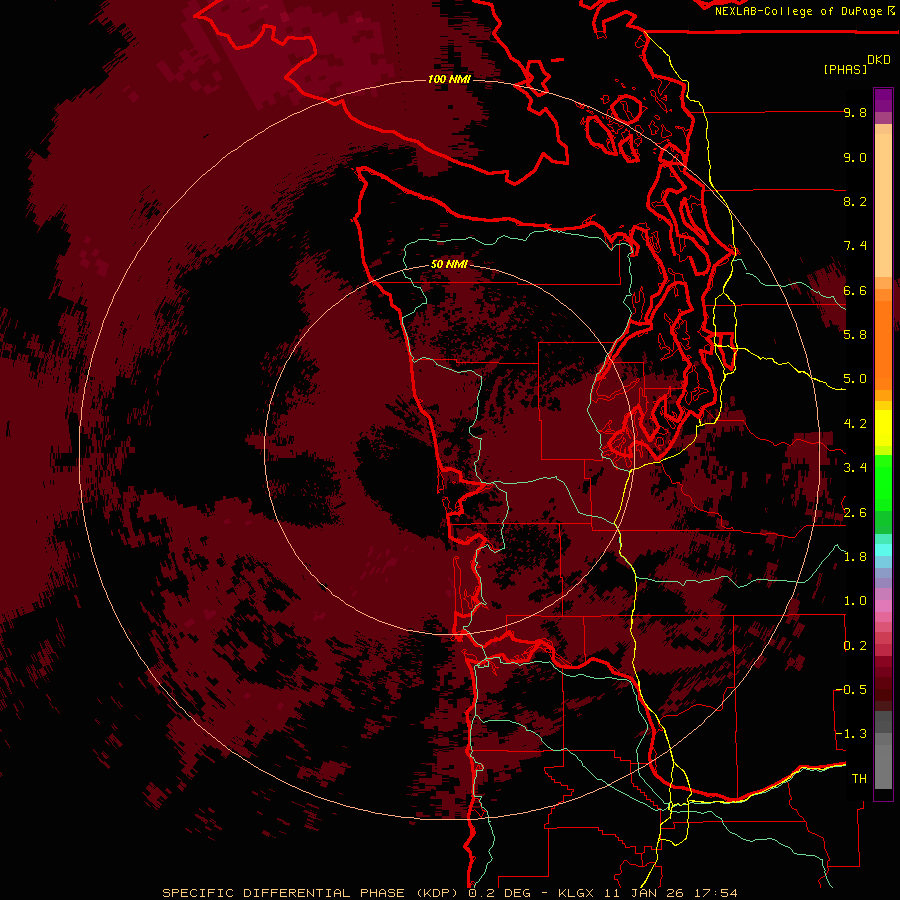Click the TH threshold label
The height and width of the screenshot is (900, 900).
click(859, 779)
